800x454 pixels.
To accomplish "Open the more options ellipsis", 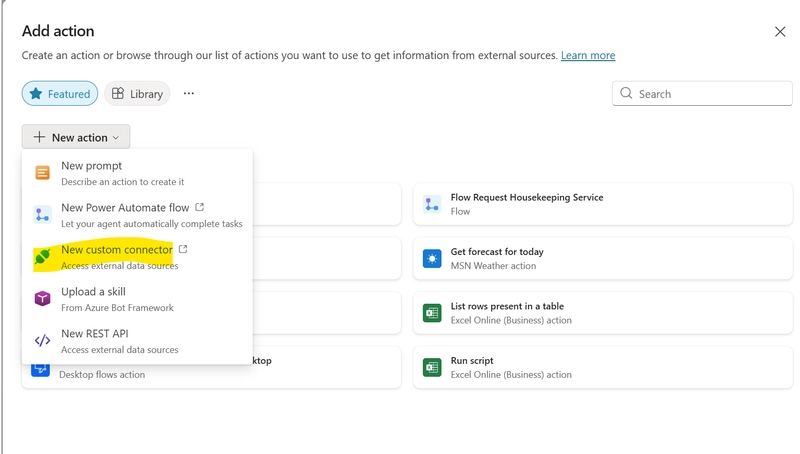I will click(x=189, y=93).
